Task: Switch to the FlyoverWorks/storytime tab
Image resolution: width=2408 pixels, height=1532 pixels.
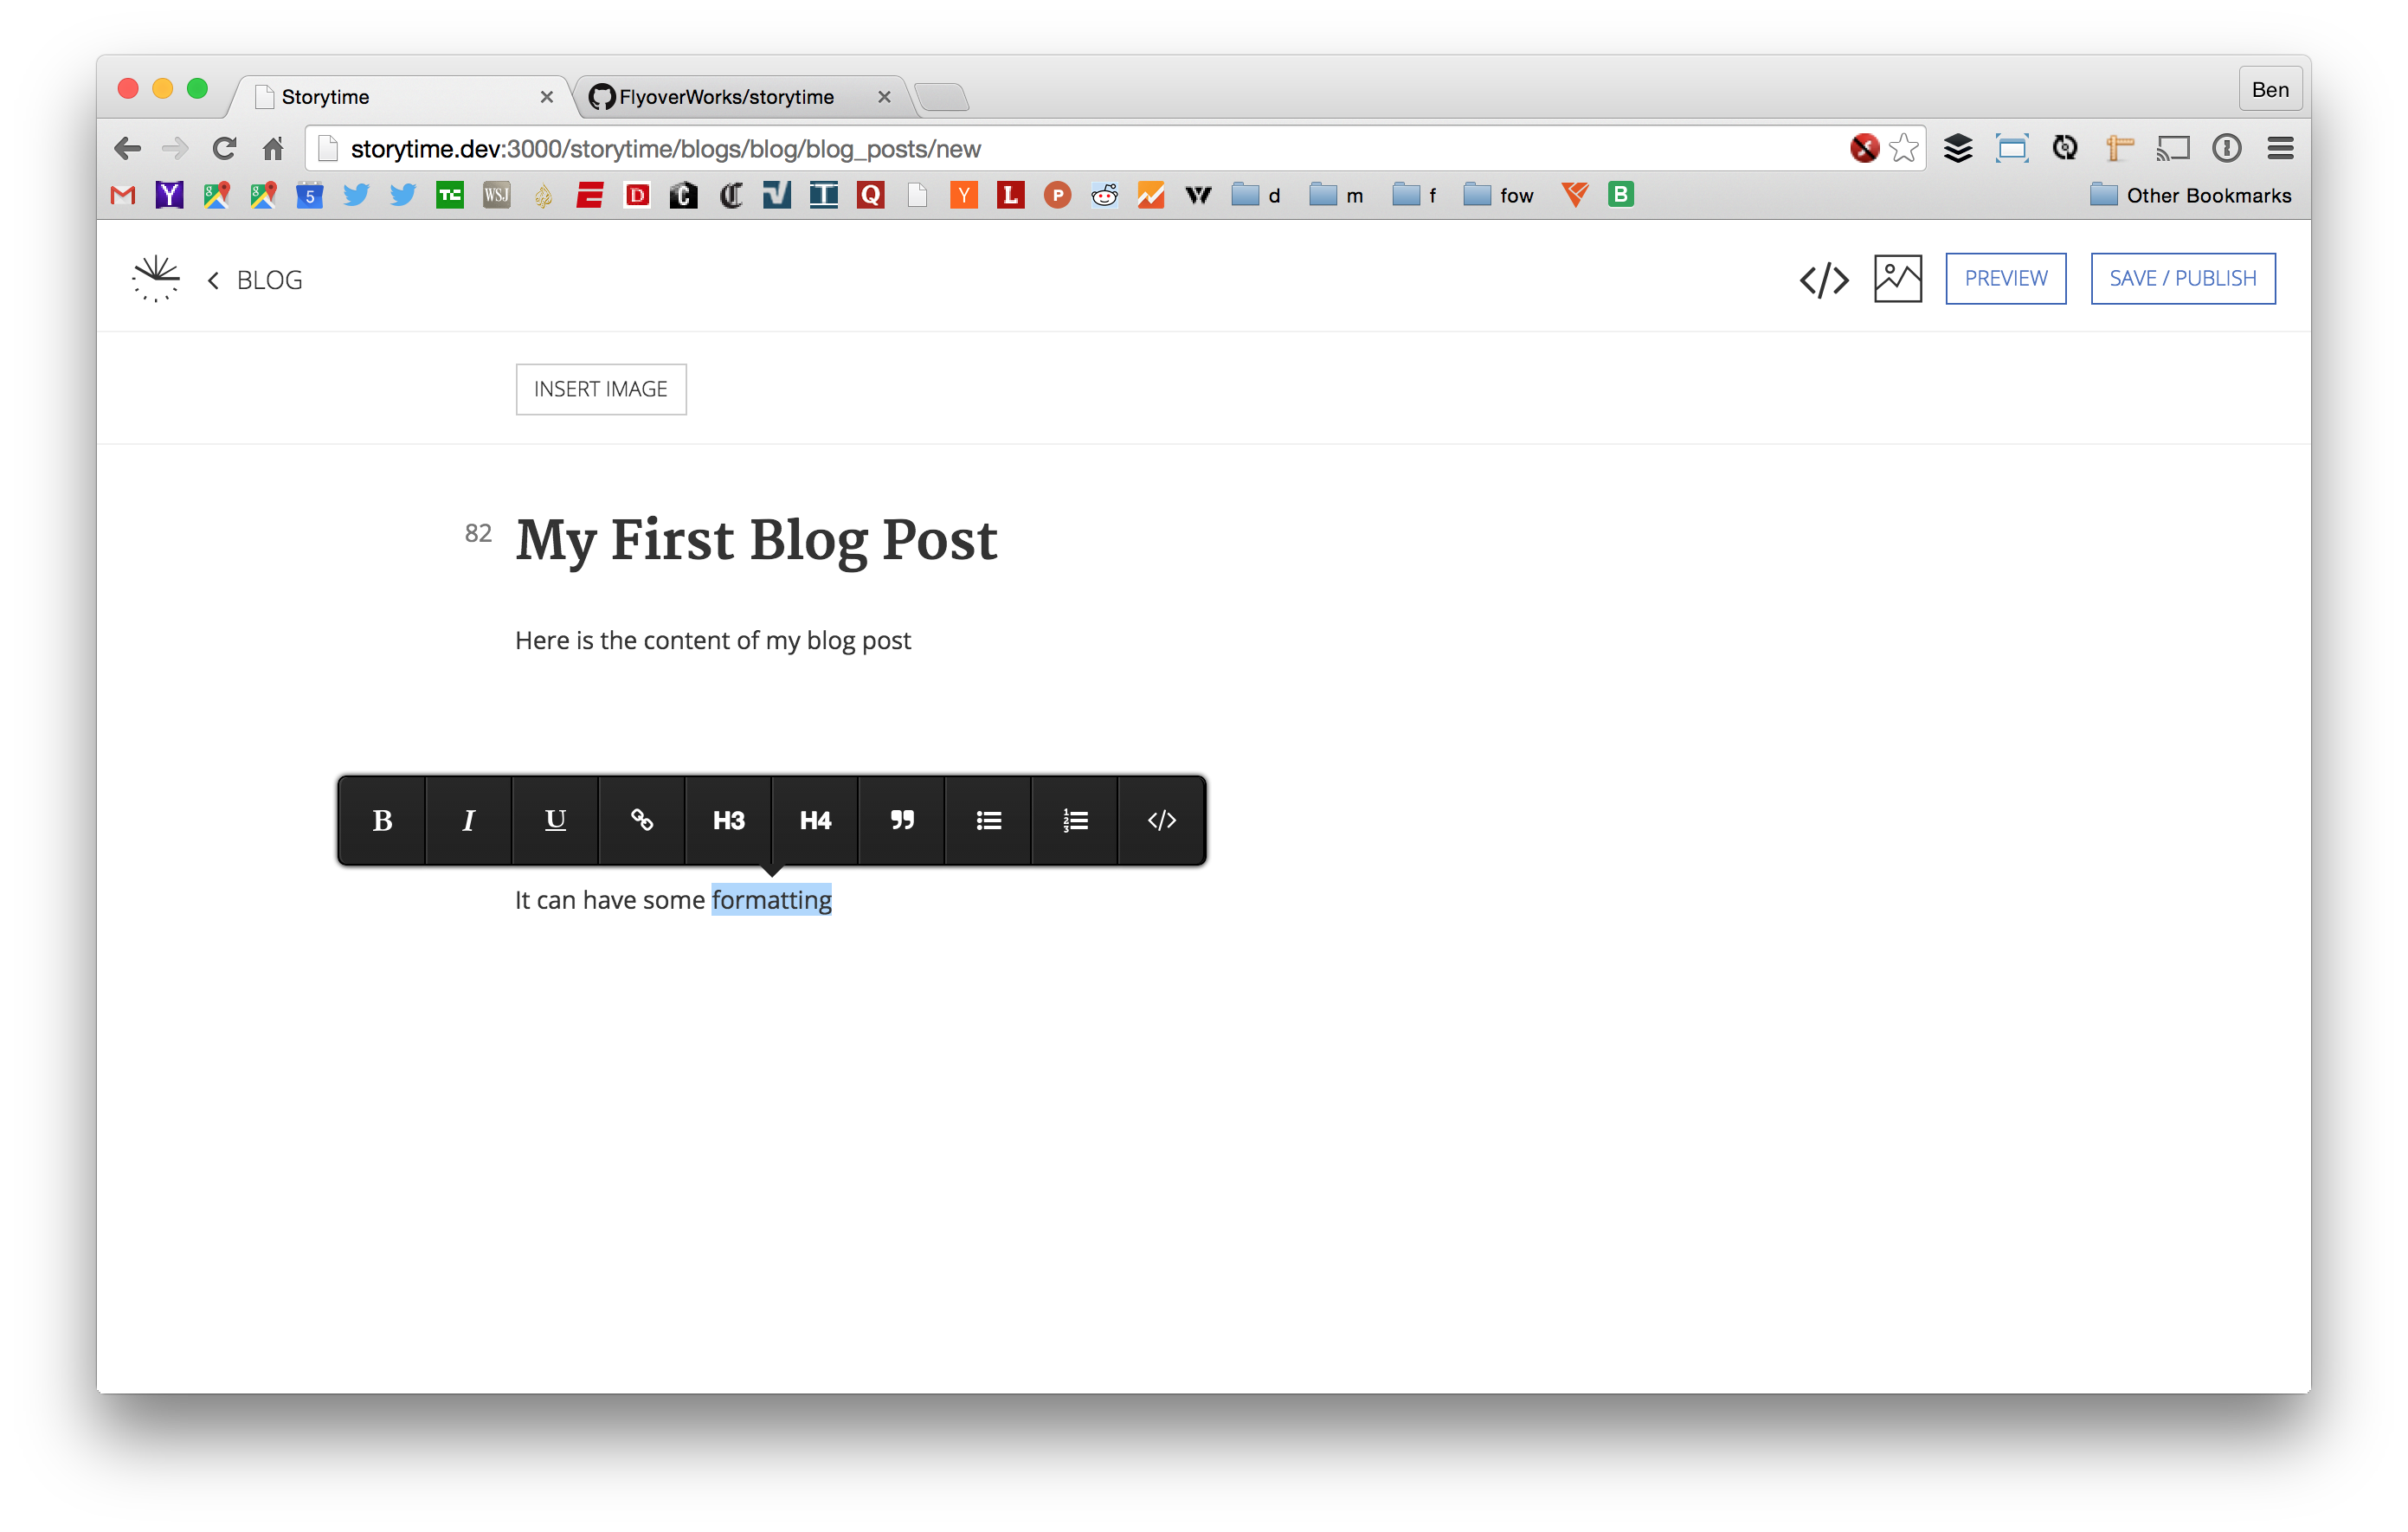Action: [x=726, y=97]
